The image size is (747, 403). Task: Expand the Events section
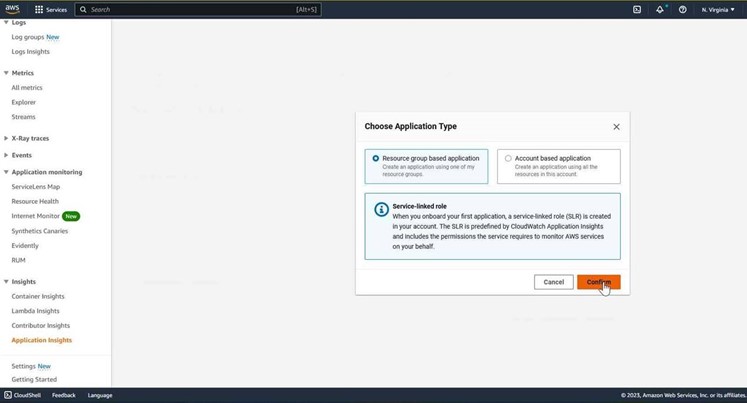pyautogui.click(x=6, y=155)
